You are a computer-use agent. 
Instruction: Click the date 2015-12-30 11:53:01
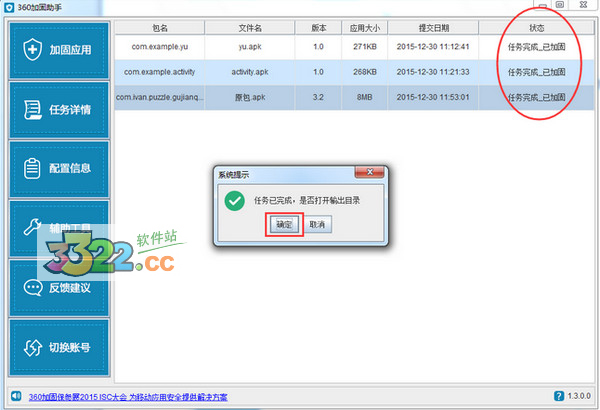click(x=433, y=97)
